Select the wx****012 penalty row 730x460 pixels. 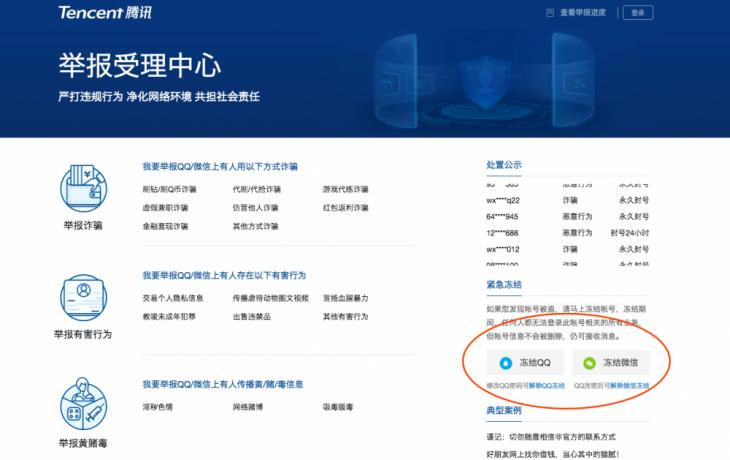point(568,250)
